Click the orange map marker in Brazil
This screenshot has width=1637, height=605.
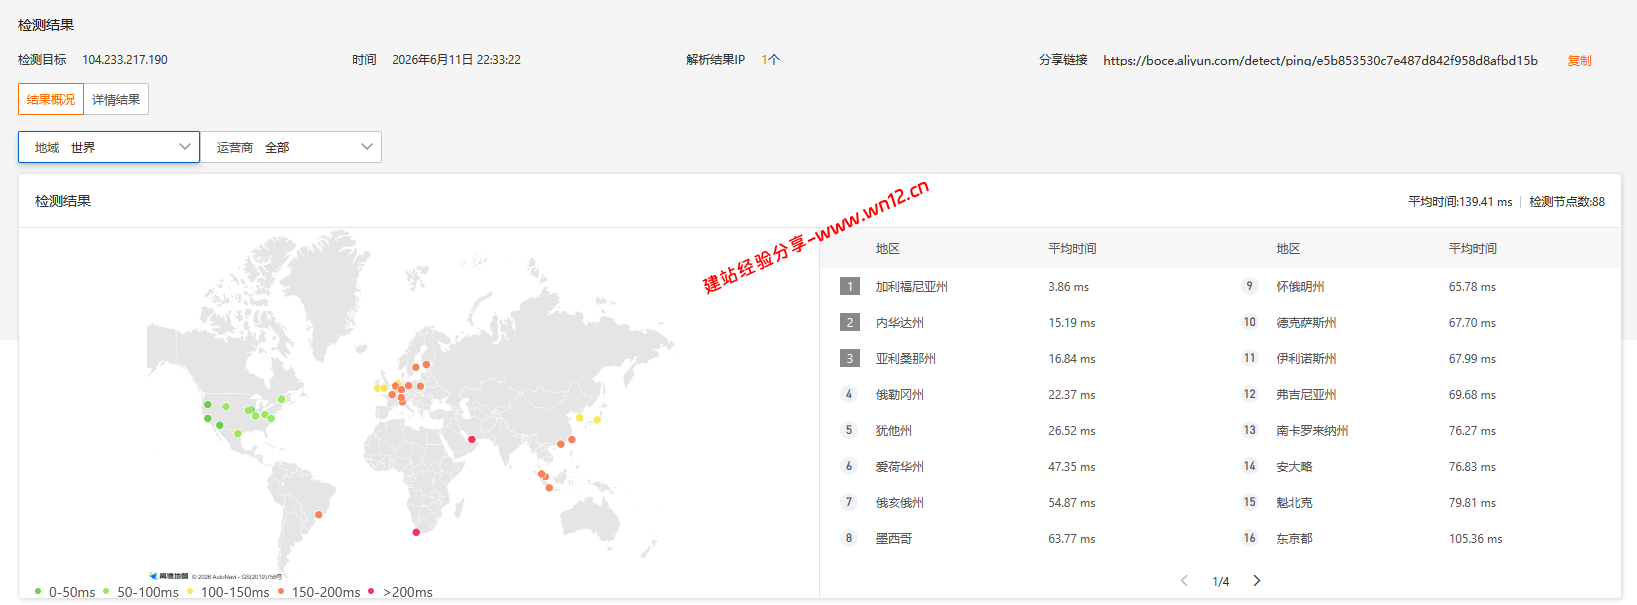(319, 515)
